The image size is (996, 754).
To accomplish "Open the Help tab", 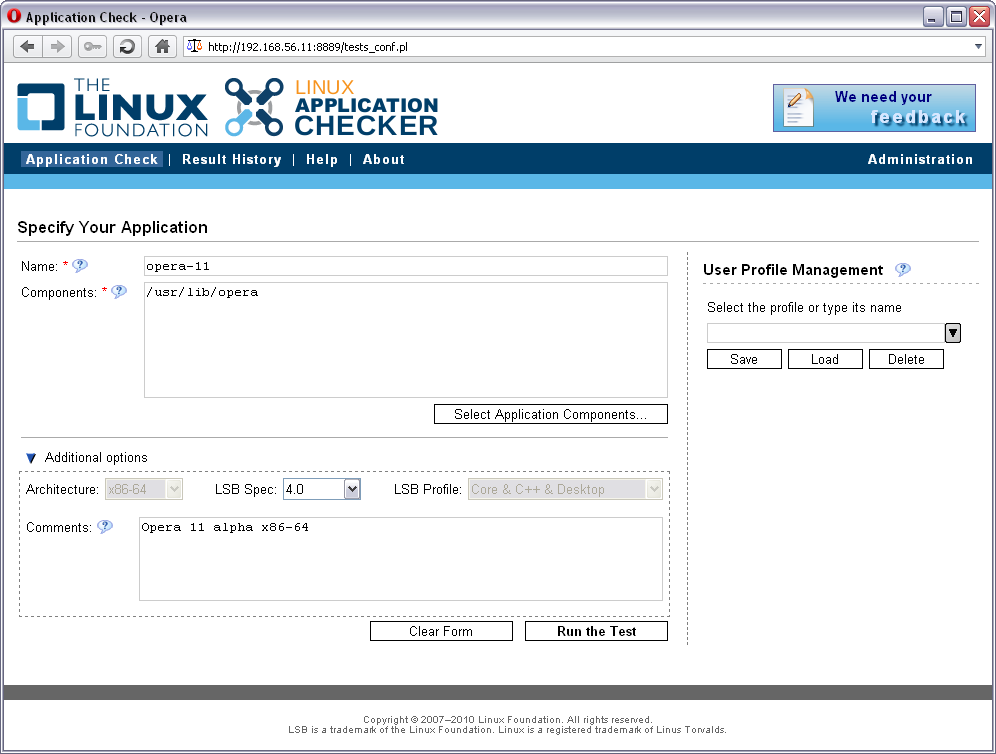I will click(x=322, y=159).
